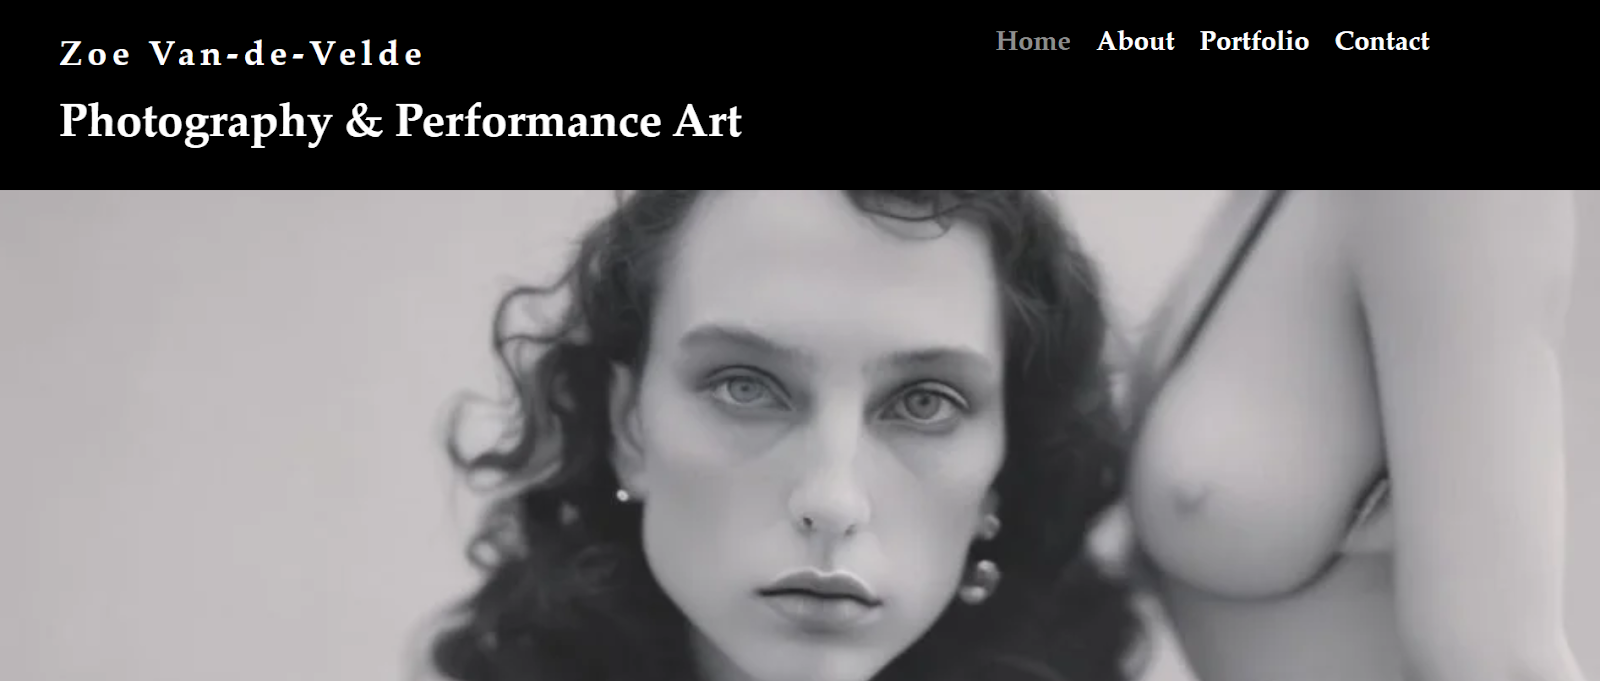This screenshot has height=681, width=1600.
Task: Click the Zoe Van-de-Velde site title
Action: [x=242, y=54]
